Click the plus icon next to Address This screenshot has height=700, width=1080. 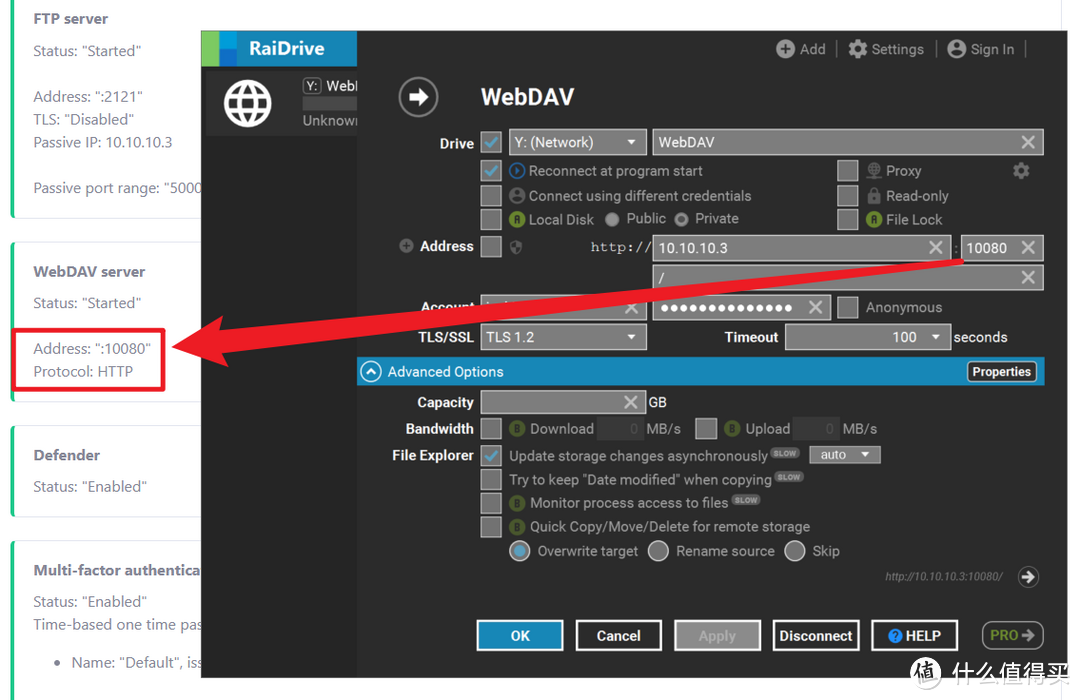click(406, 246)
